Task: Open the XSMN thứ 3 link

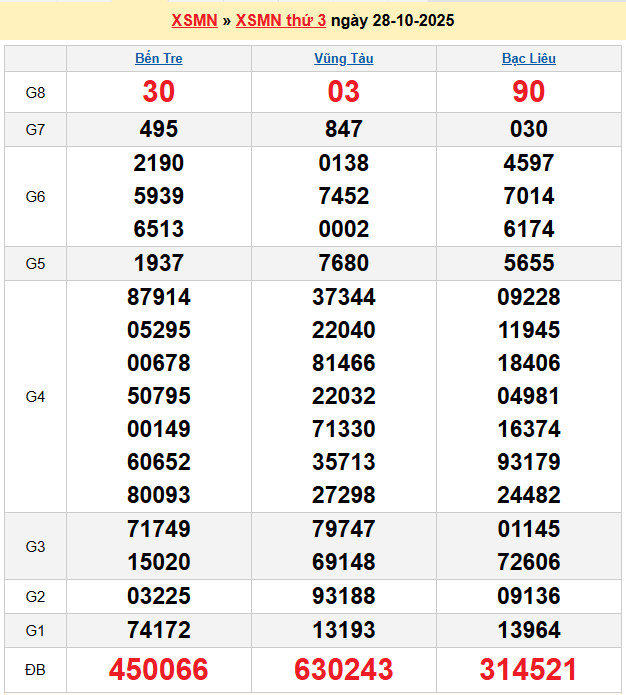Action: [x=281, y=20]
